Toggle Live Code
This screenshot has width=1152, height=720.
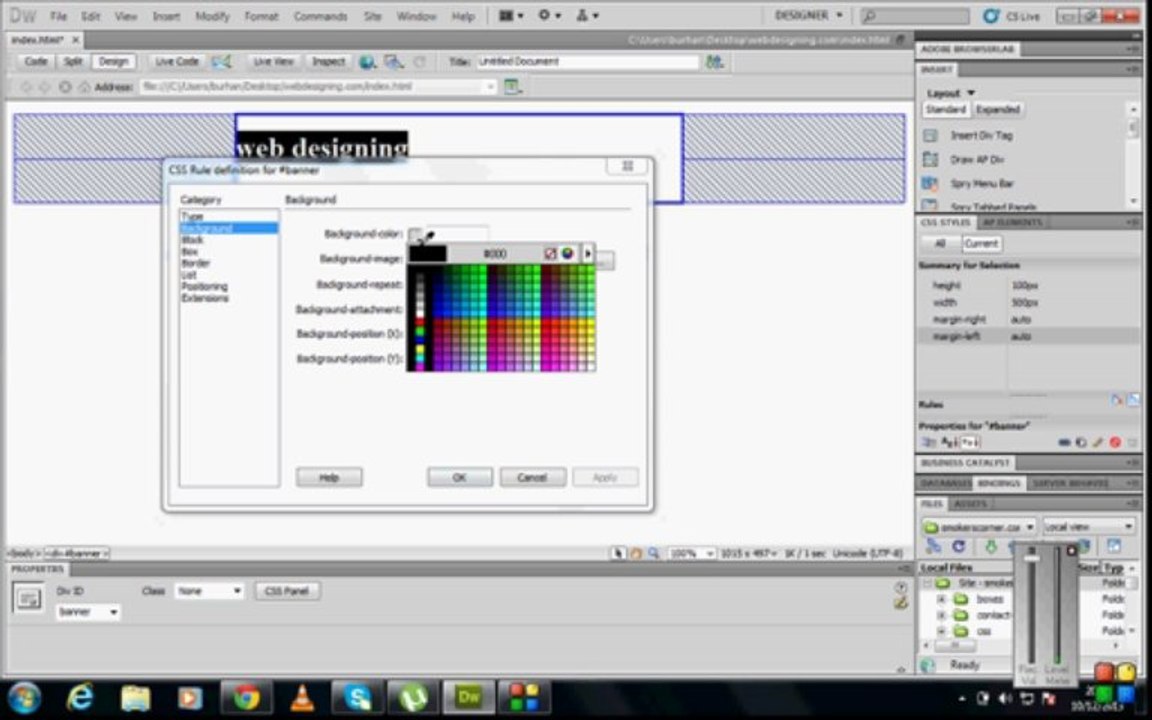177,62
